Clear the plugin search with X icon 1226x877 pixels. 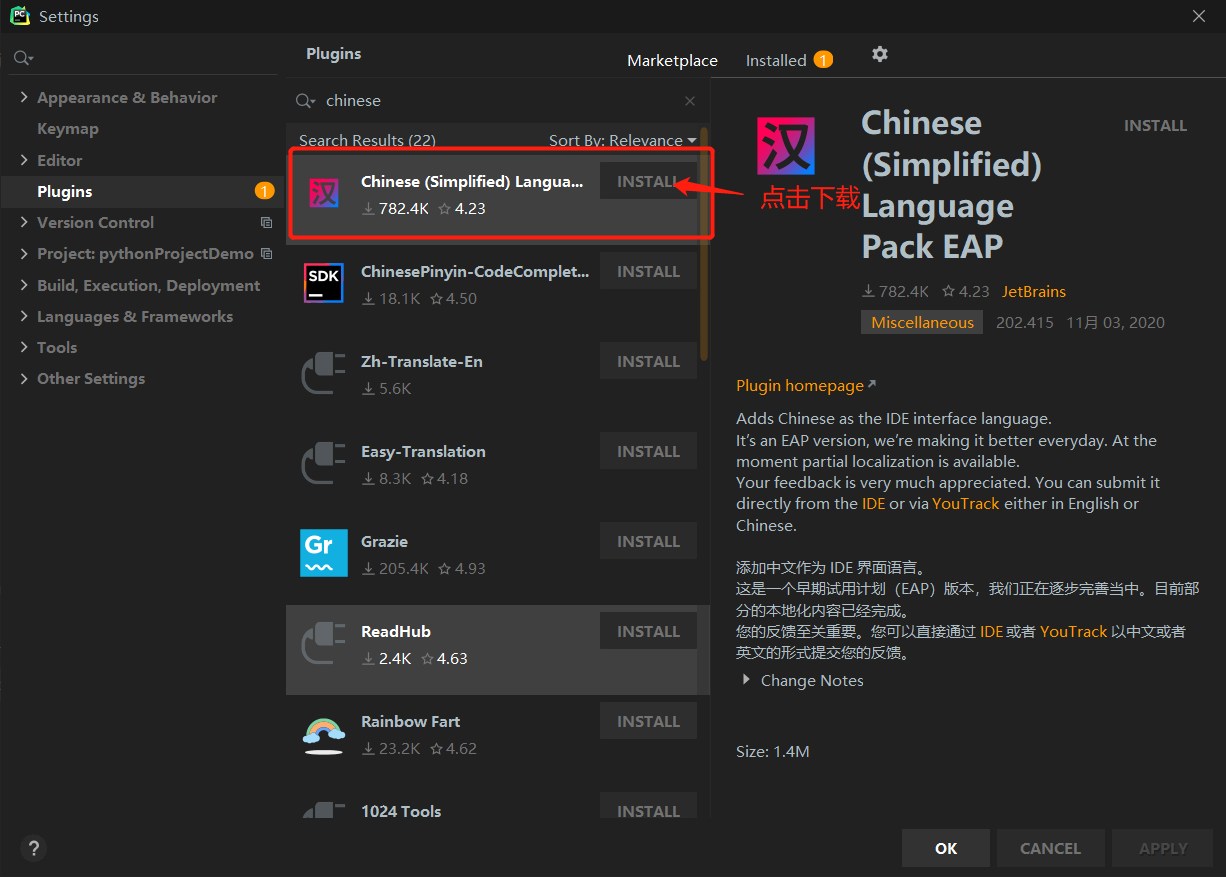coord(690,101)
